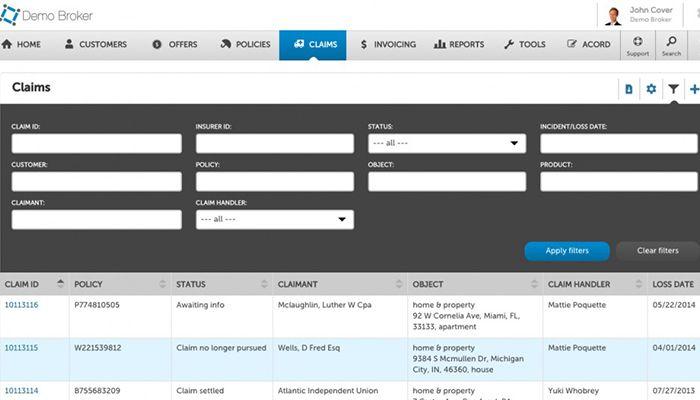The height and width of the screenshot is (400, 700).
Task: Open the Policies tab
Action: (x=245, y=45)
